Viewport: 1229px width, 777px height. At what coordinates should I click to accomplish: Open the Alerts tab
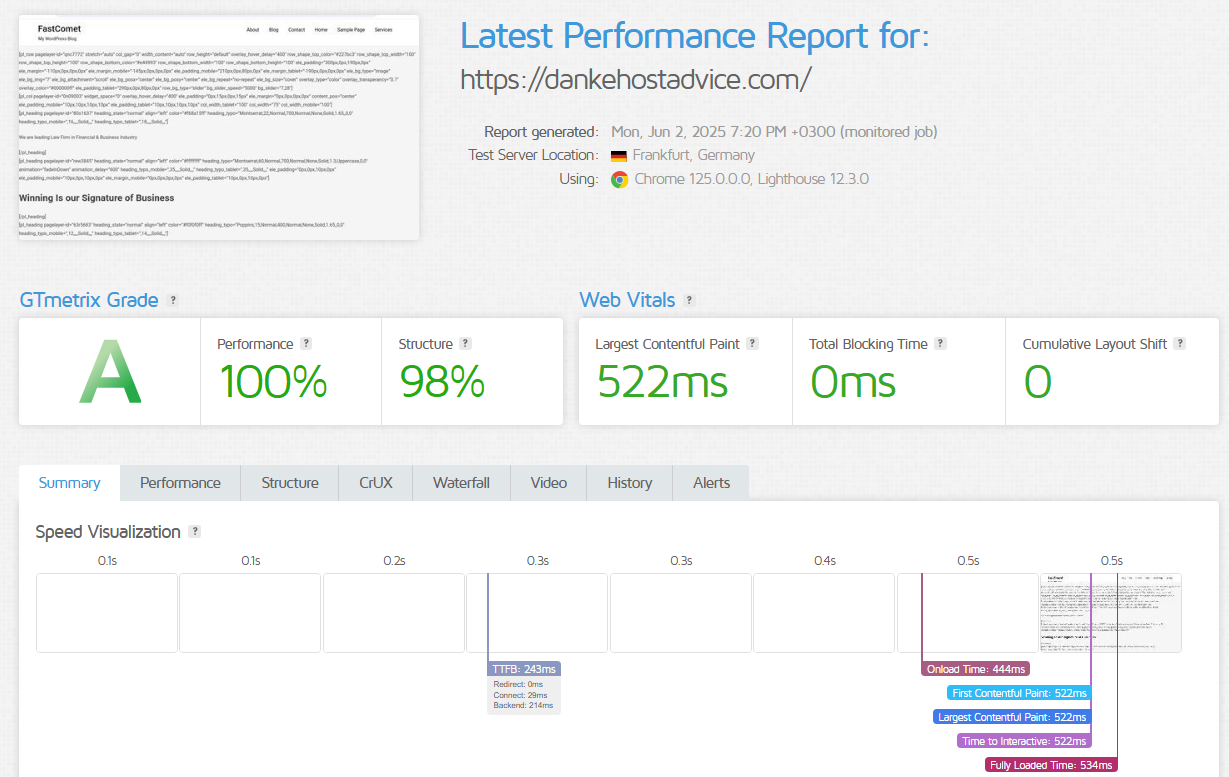click(711, 483)
